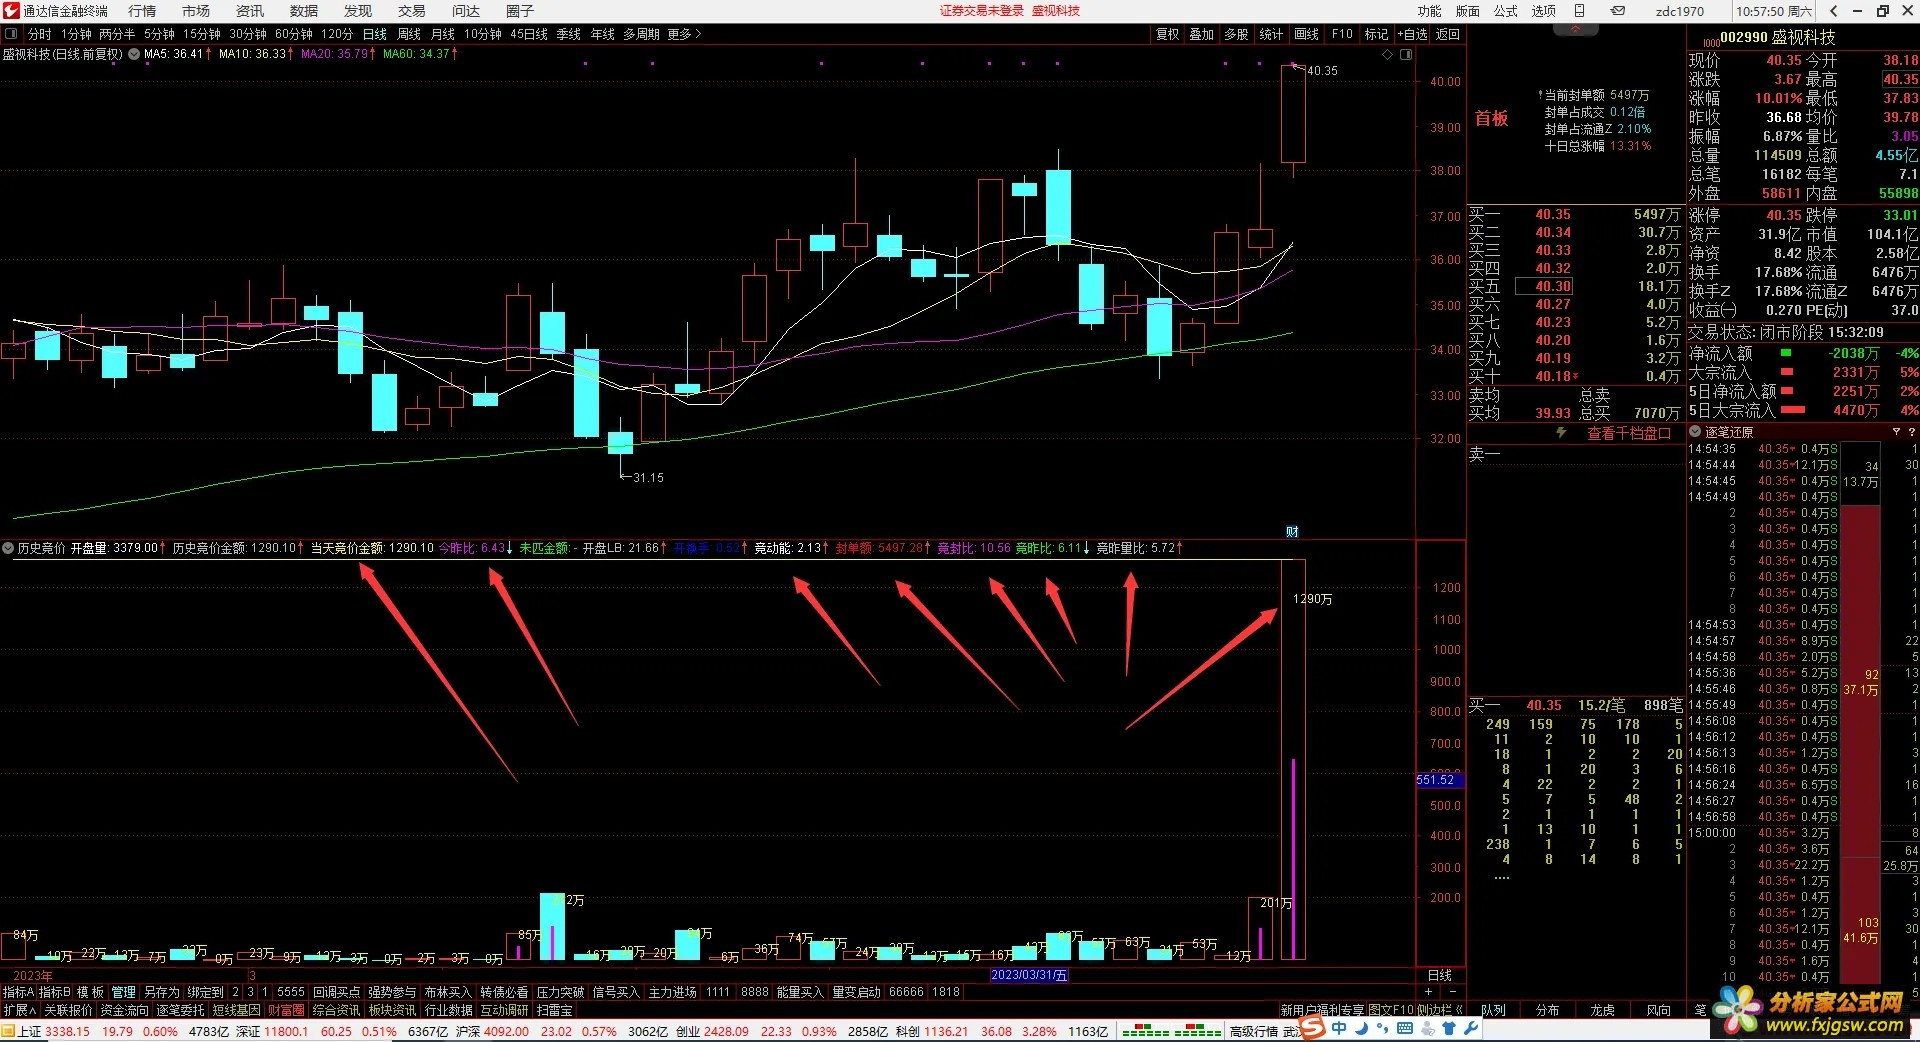1920x1042 pixels.
Task: Open the 行情 menu
Action: point(142,11)
